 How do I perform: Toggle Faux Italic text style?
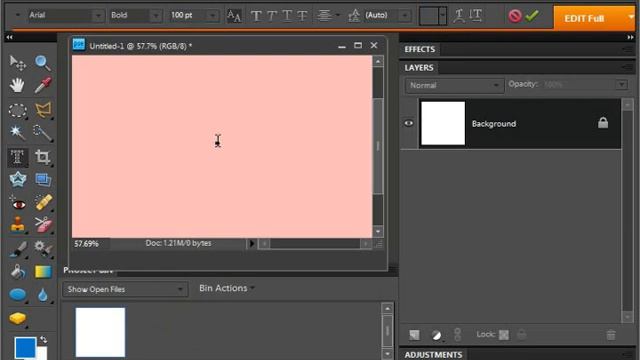coord(271,16)
